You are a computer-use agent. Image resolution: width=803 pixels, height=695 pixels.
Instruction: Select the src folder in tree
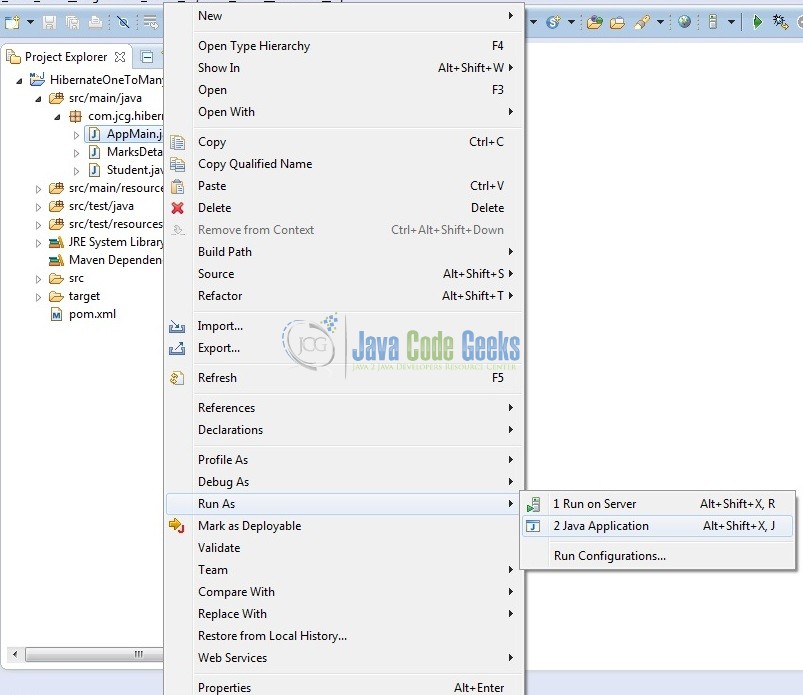(x=76, y=278)
